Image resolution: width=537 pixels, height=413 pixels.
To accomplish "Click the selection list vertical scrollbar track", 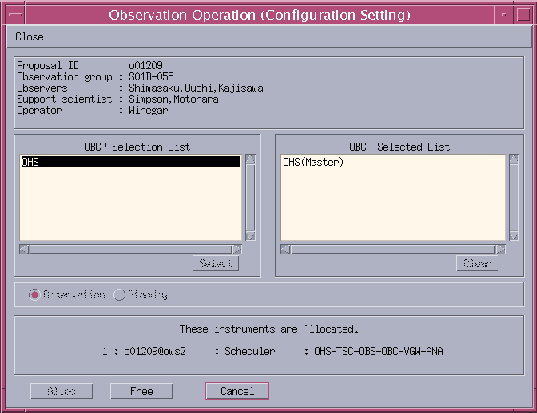I will [x=250, y=198].
